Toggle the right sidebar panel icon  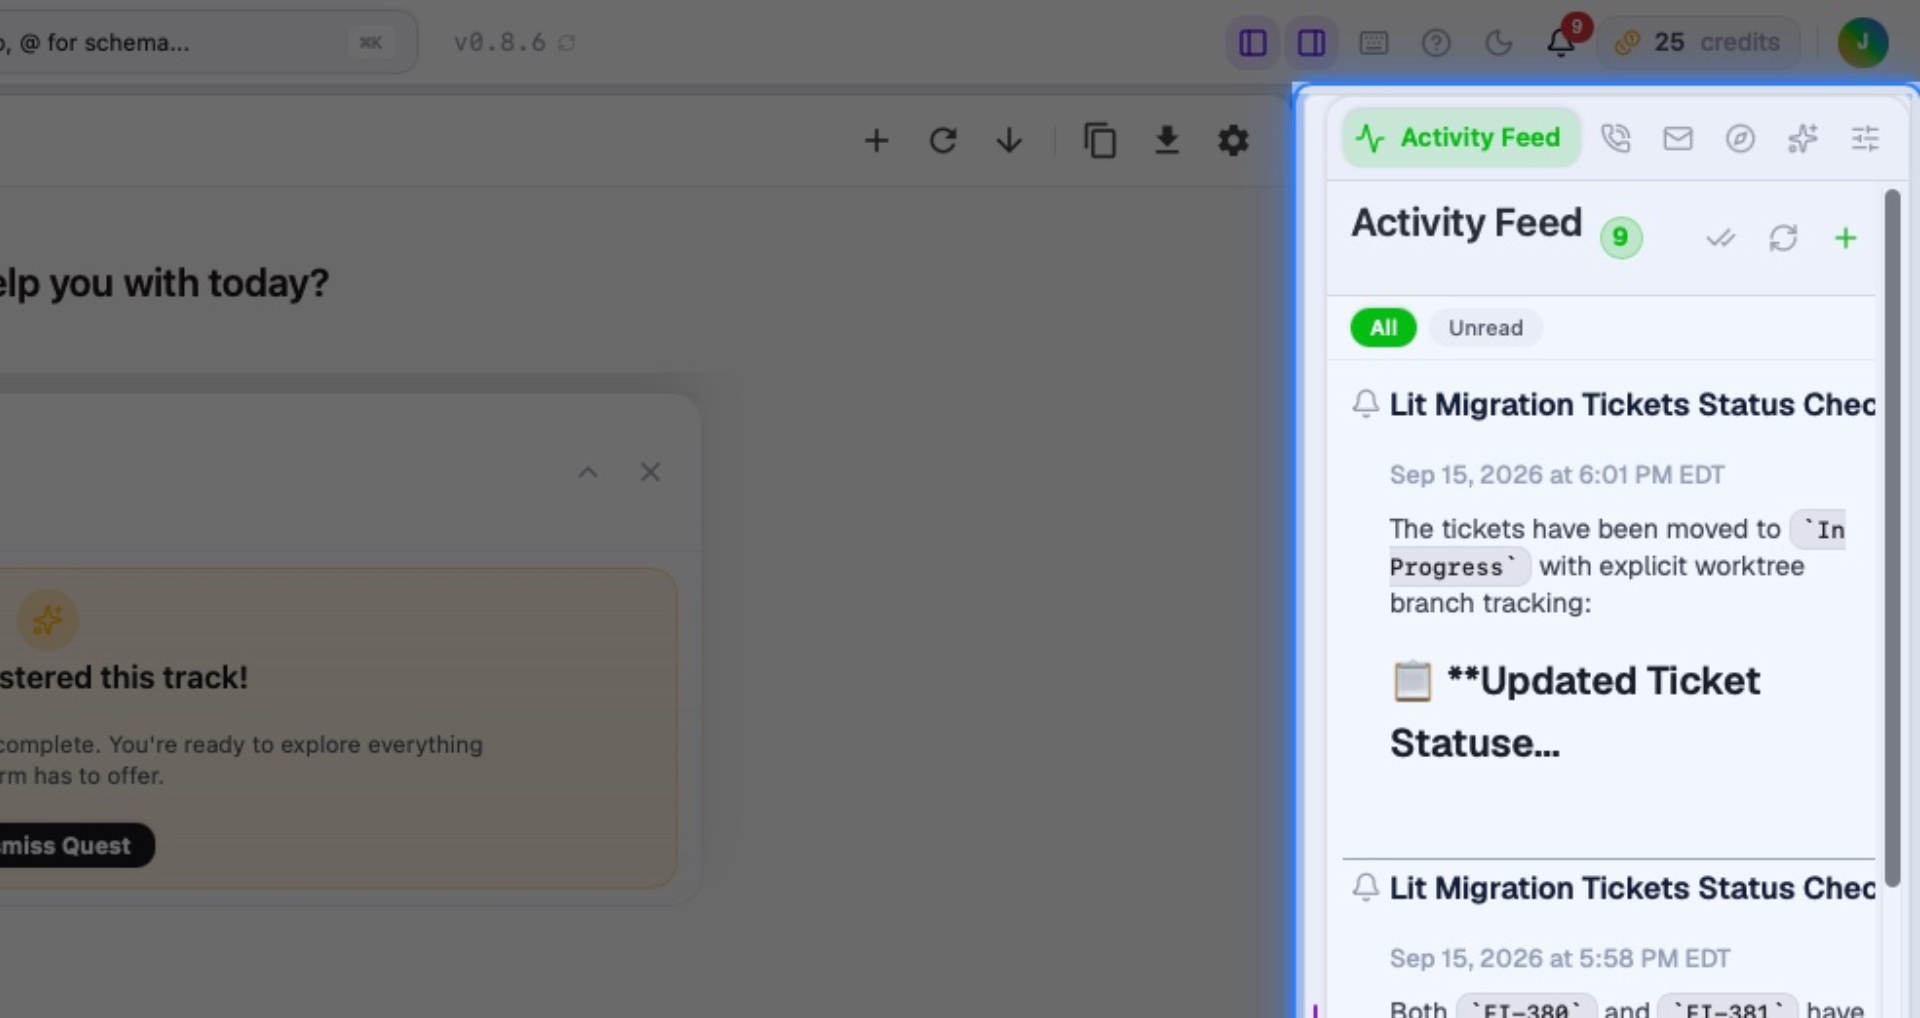coord(1311,43)
